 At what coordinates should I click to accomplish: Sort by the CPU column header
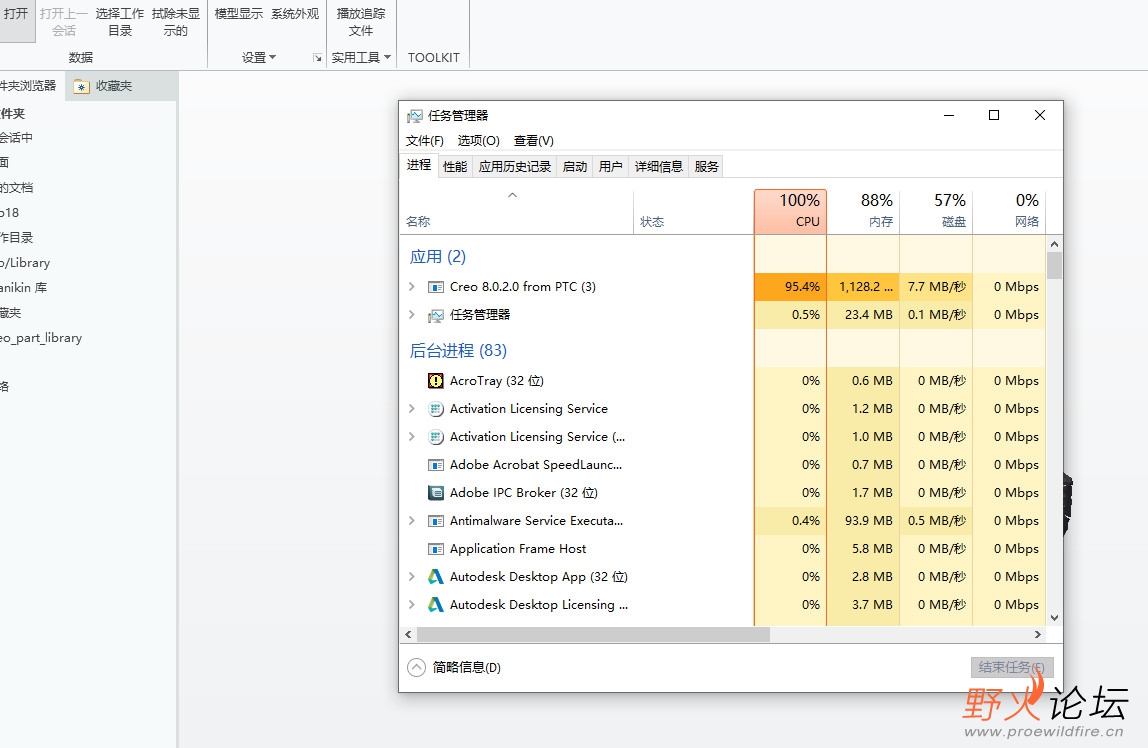click(790, 212)
